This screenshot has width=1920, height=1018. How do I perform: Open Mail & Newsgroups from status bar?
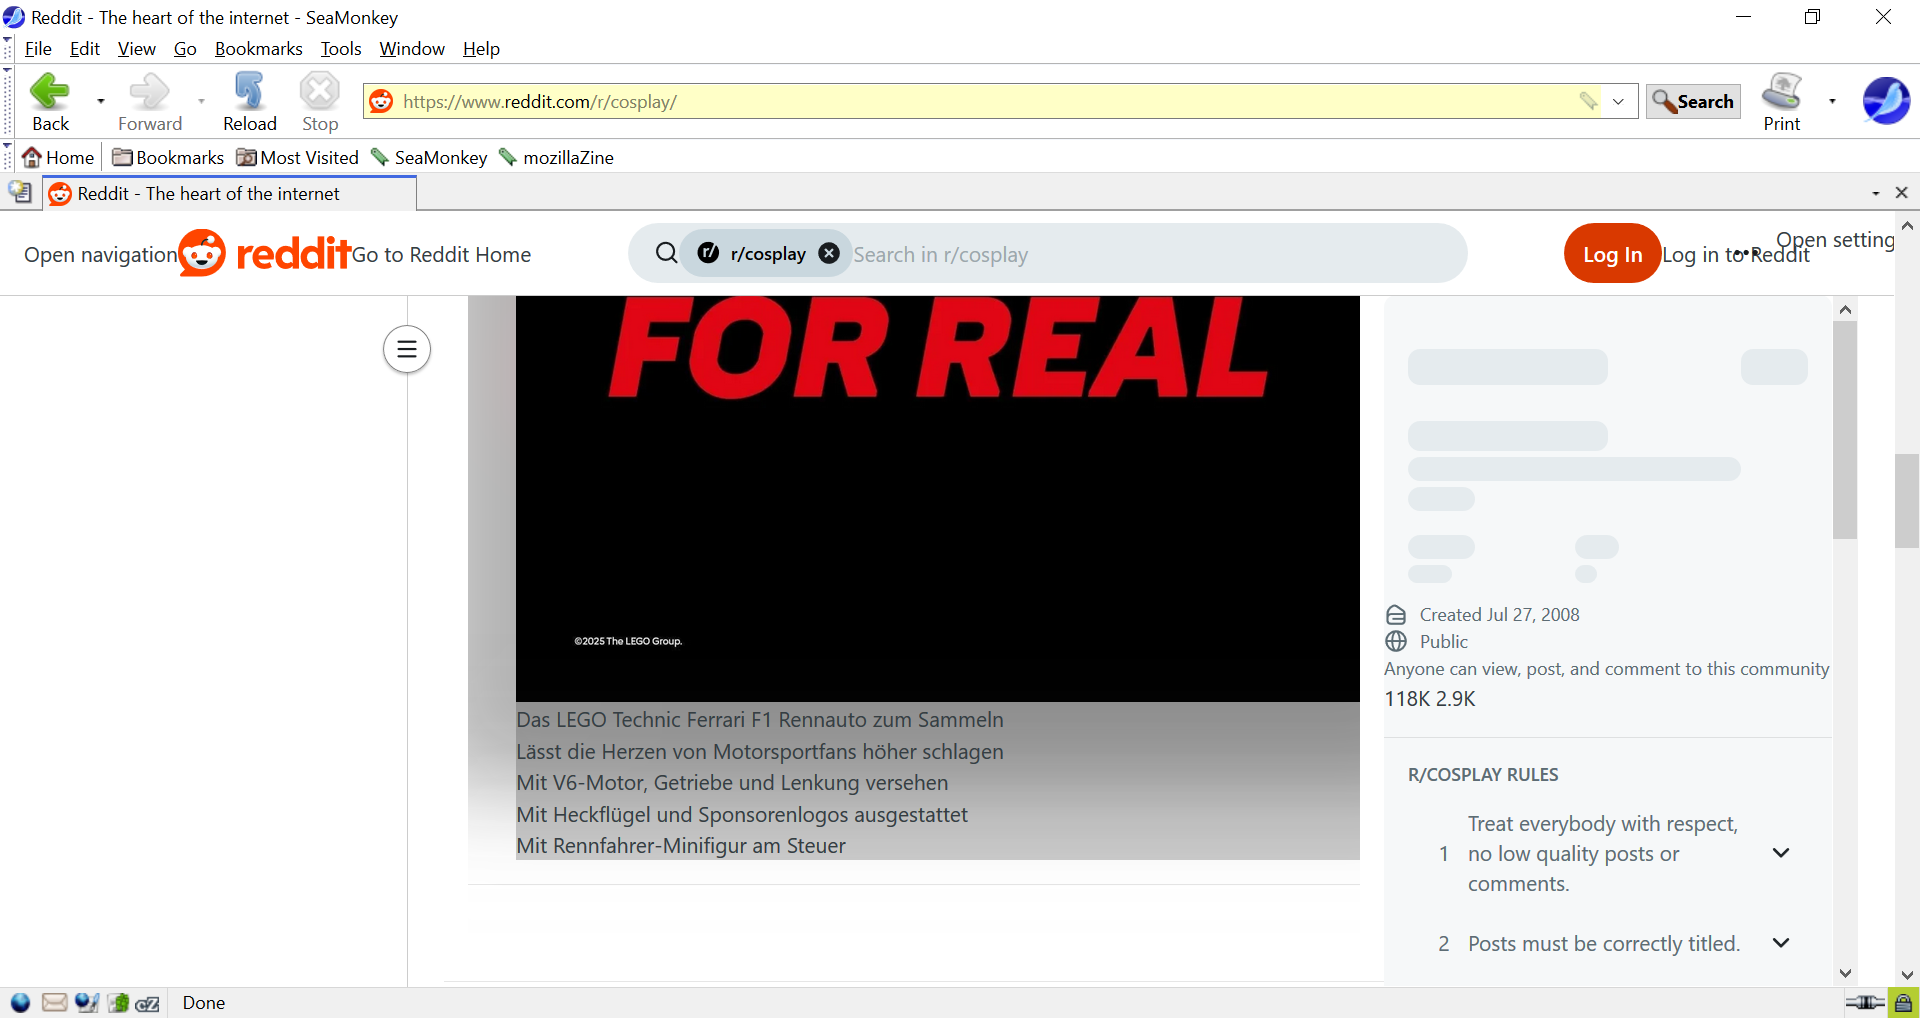[54, 1003]
